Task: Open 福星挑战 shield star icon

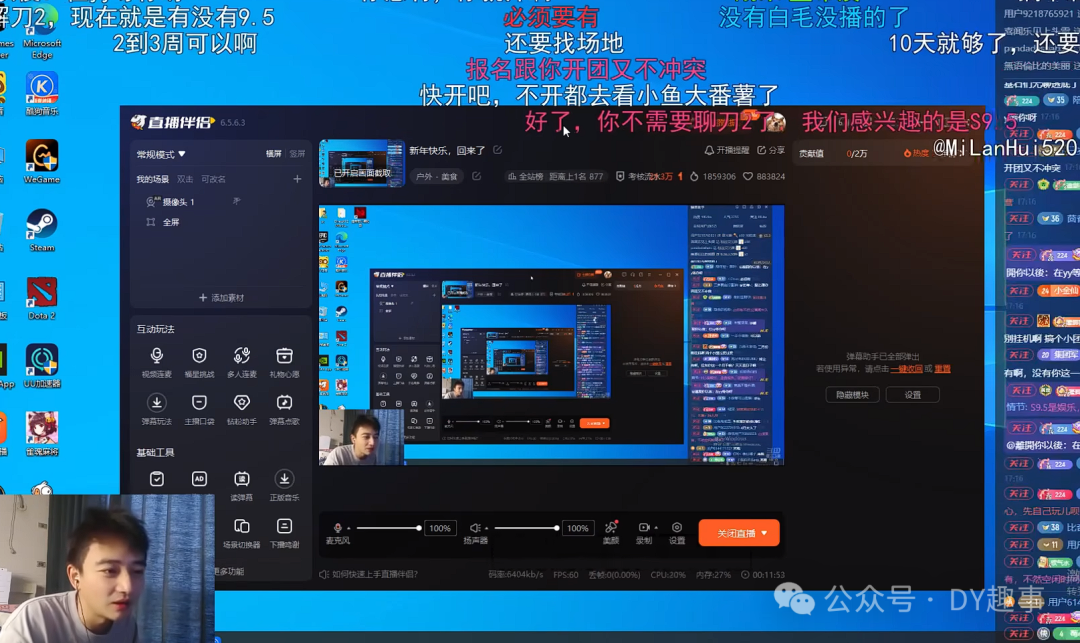Action: pyautogui.click(x=199, y=361)
